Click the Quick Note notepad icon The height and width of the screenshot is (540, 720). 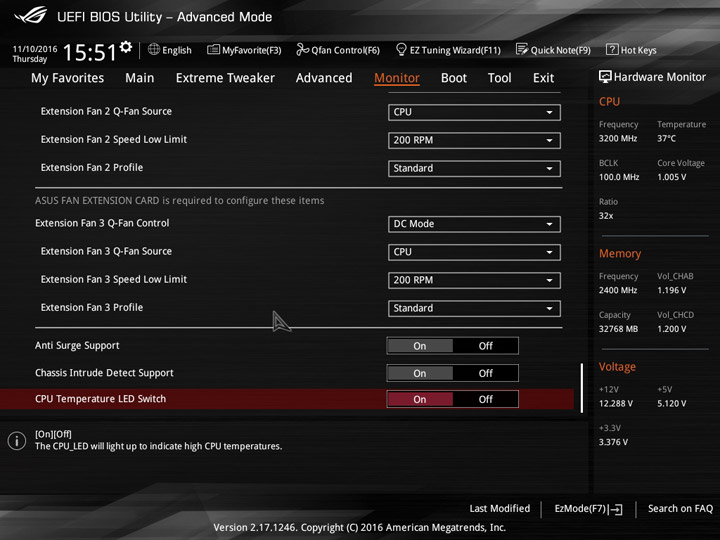[522, 50]
